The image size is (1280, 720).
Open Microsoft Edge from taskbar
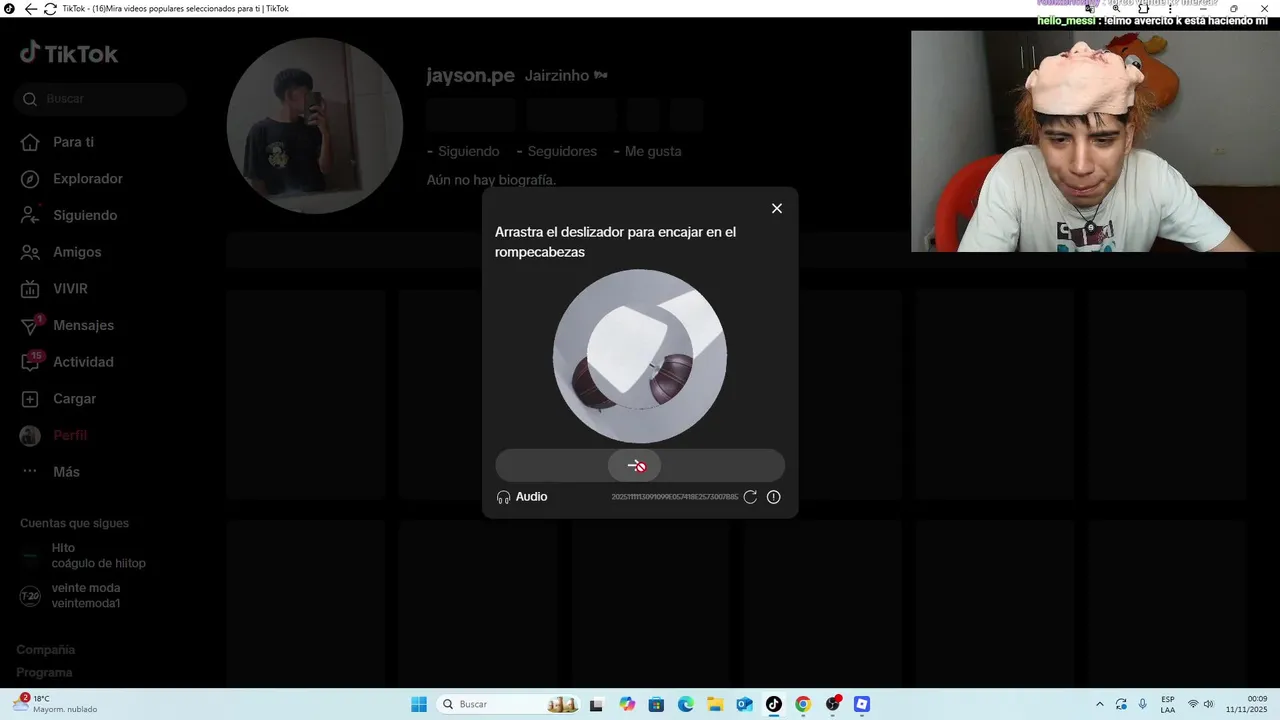click(x=685, y=704)
